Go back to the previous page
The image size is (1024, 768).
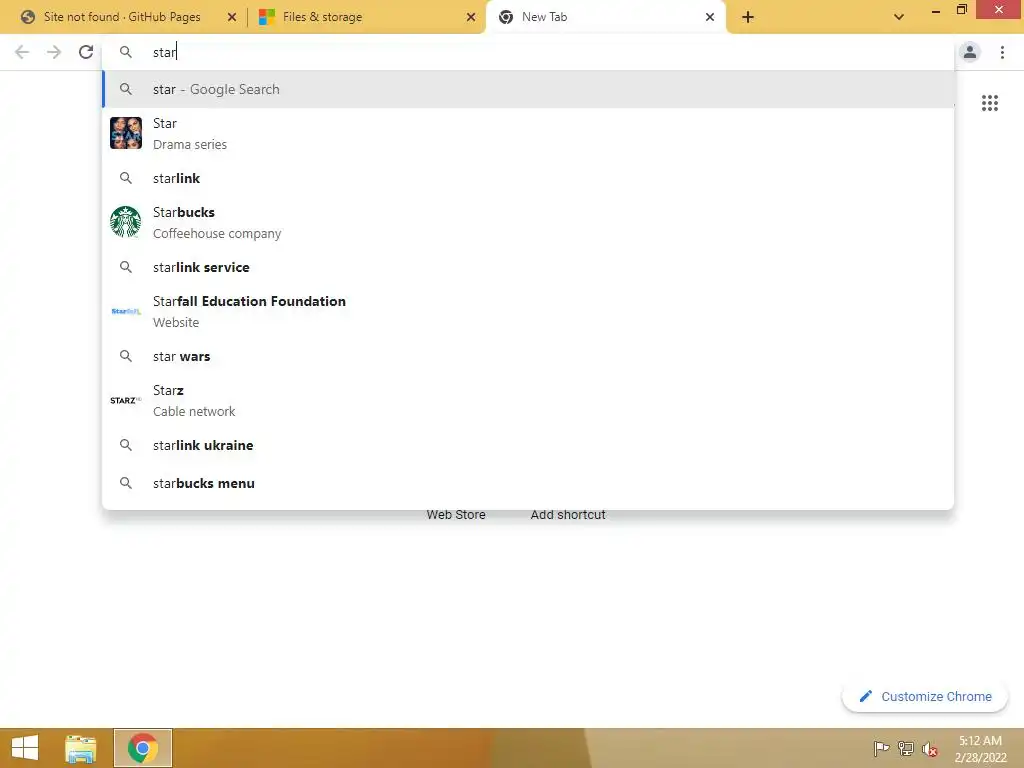pyautogui.click(x=22, y=52)
